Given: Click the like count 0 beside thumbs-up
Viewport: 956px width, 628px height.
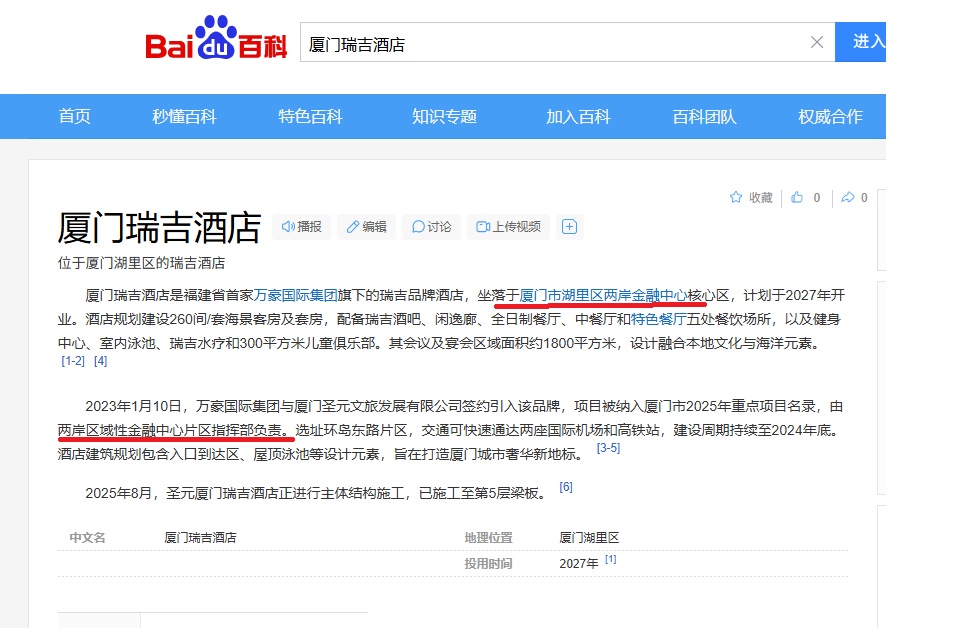Looking at the screenshot, I should (817, 198).
